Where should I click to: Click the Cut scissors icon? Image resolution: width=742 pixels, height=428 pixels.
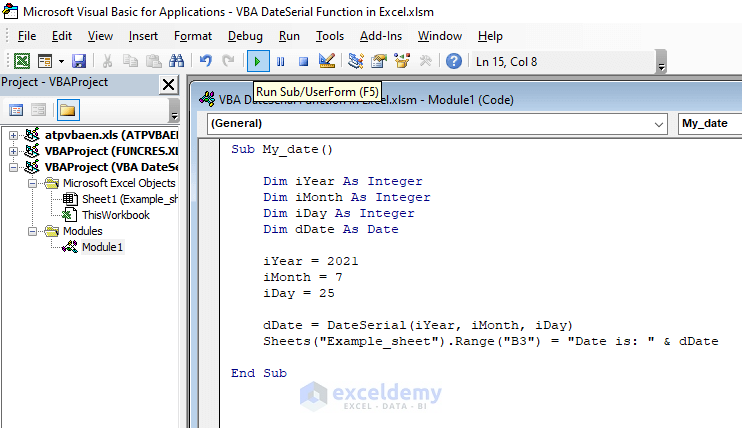107,61
